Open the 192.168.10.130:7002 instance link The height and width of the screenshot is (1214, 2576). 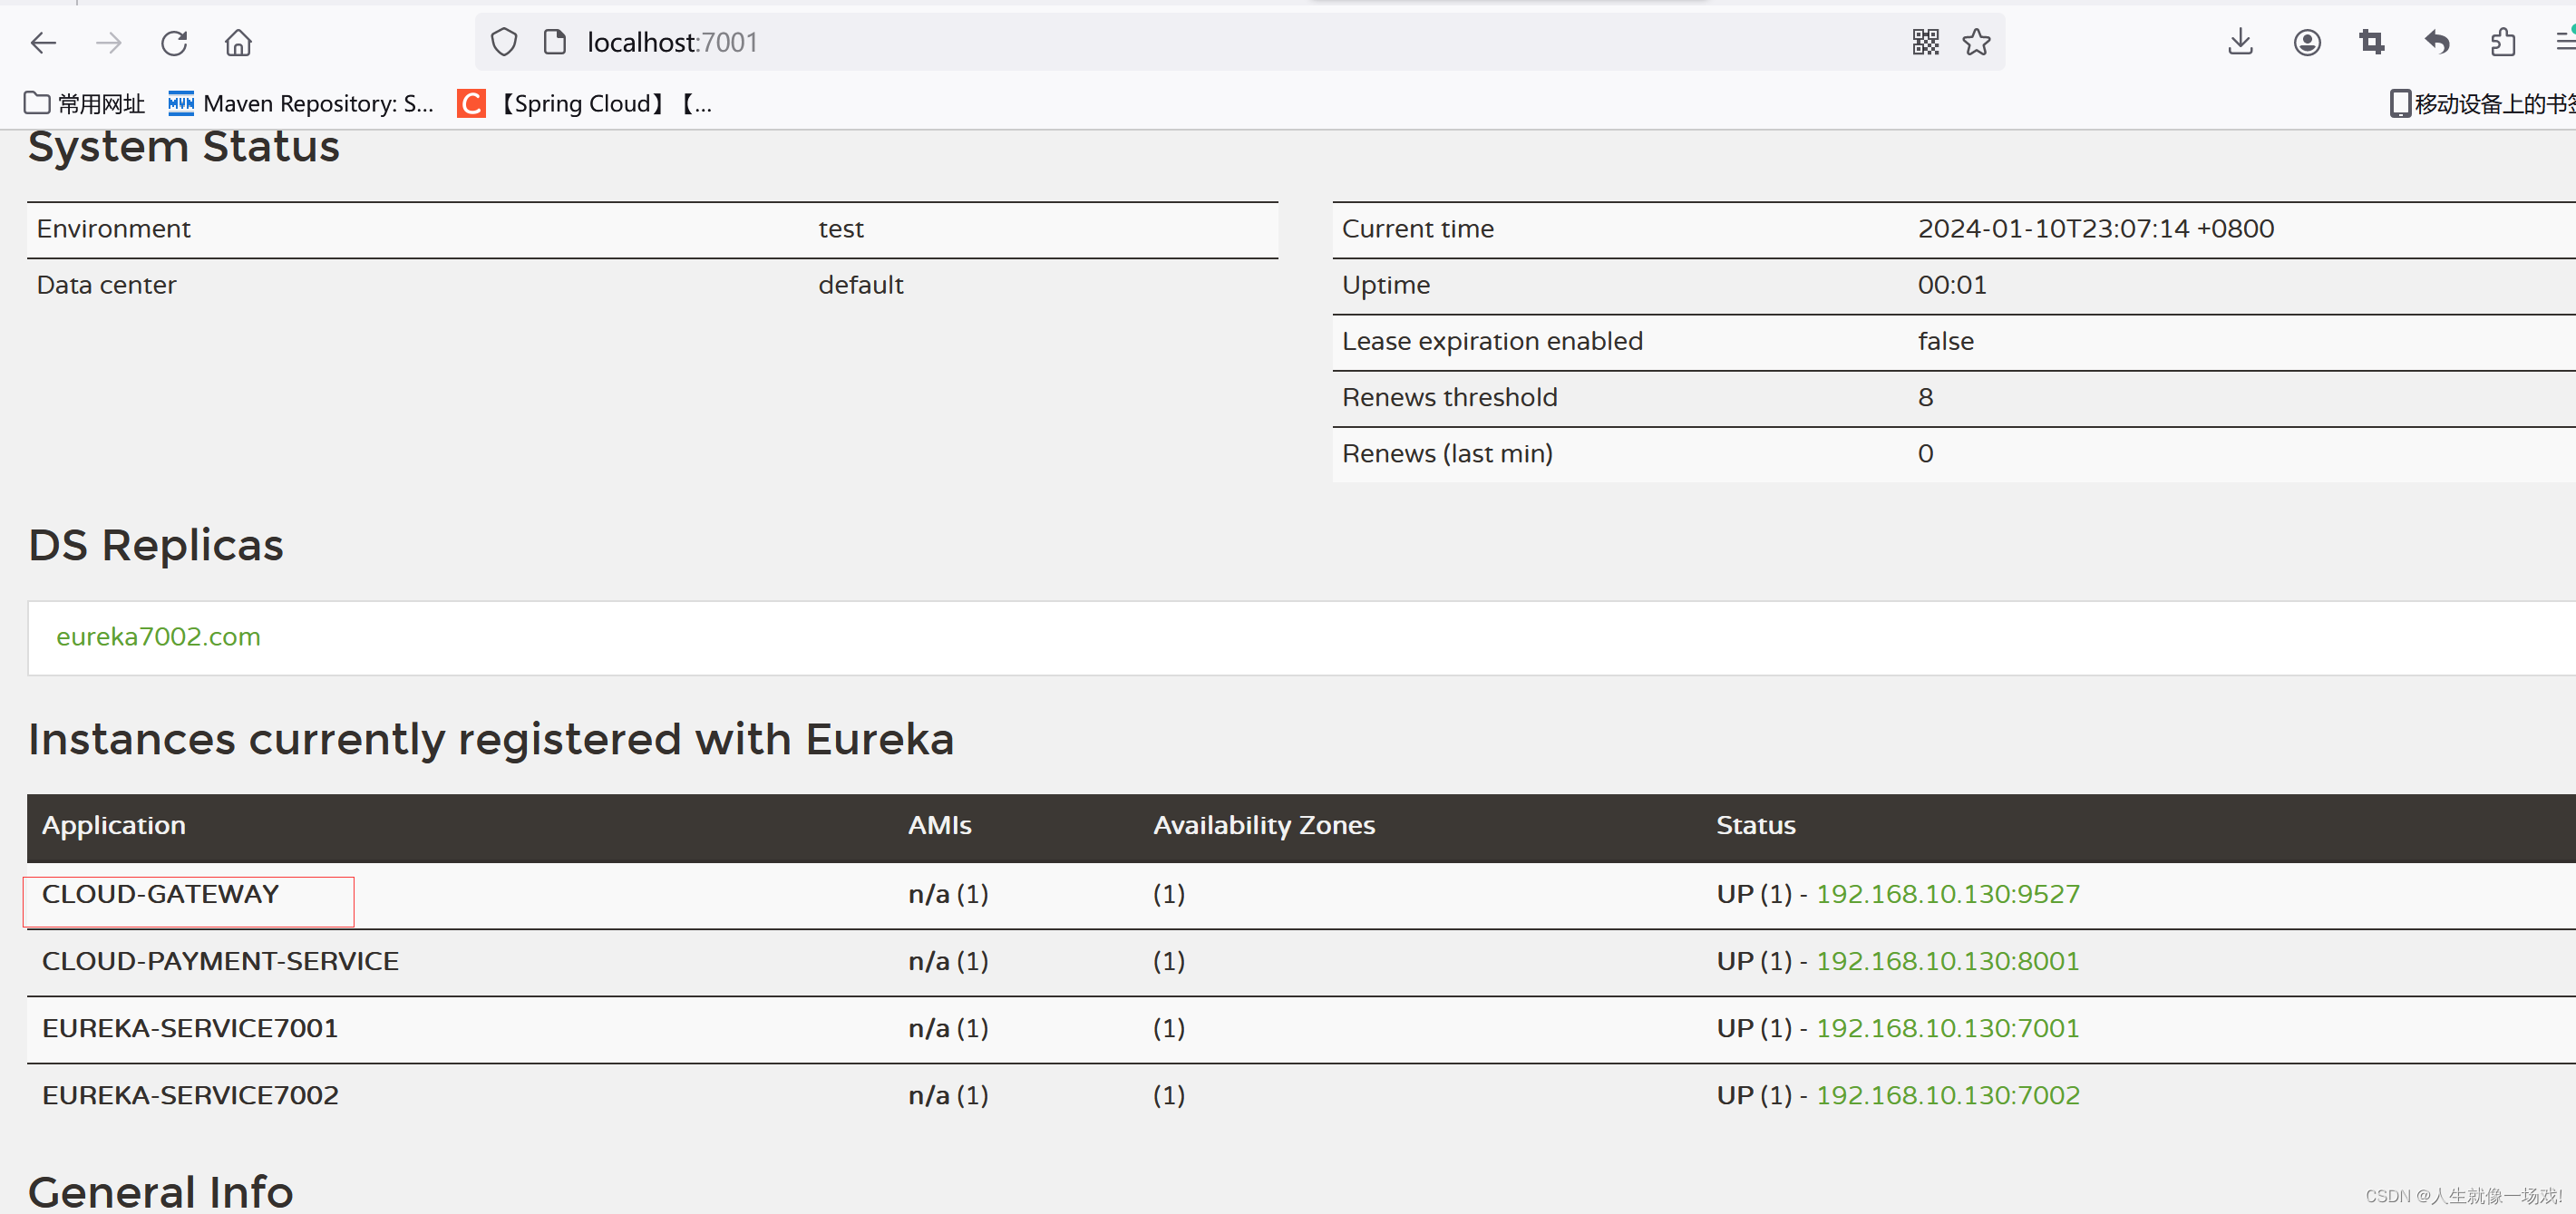pyautogui.click(x=1947, y=1095)
